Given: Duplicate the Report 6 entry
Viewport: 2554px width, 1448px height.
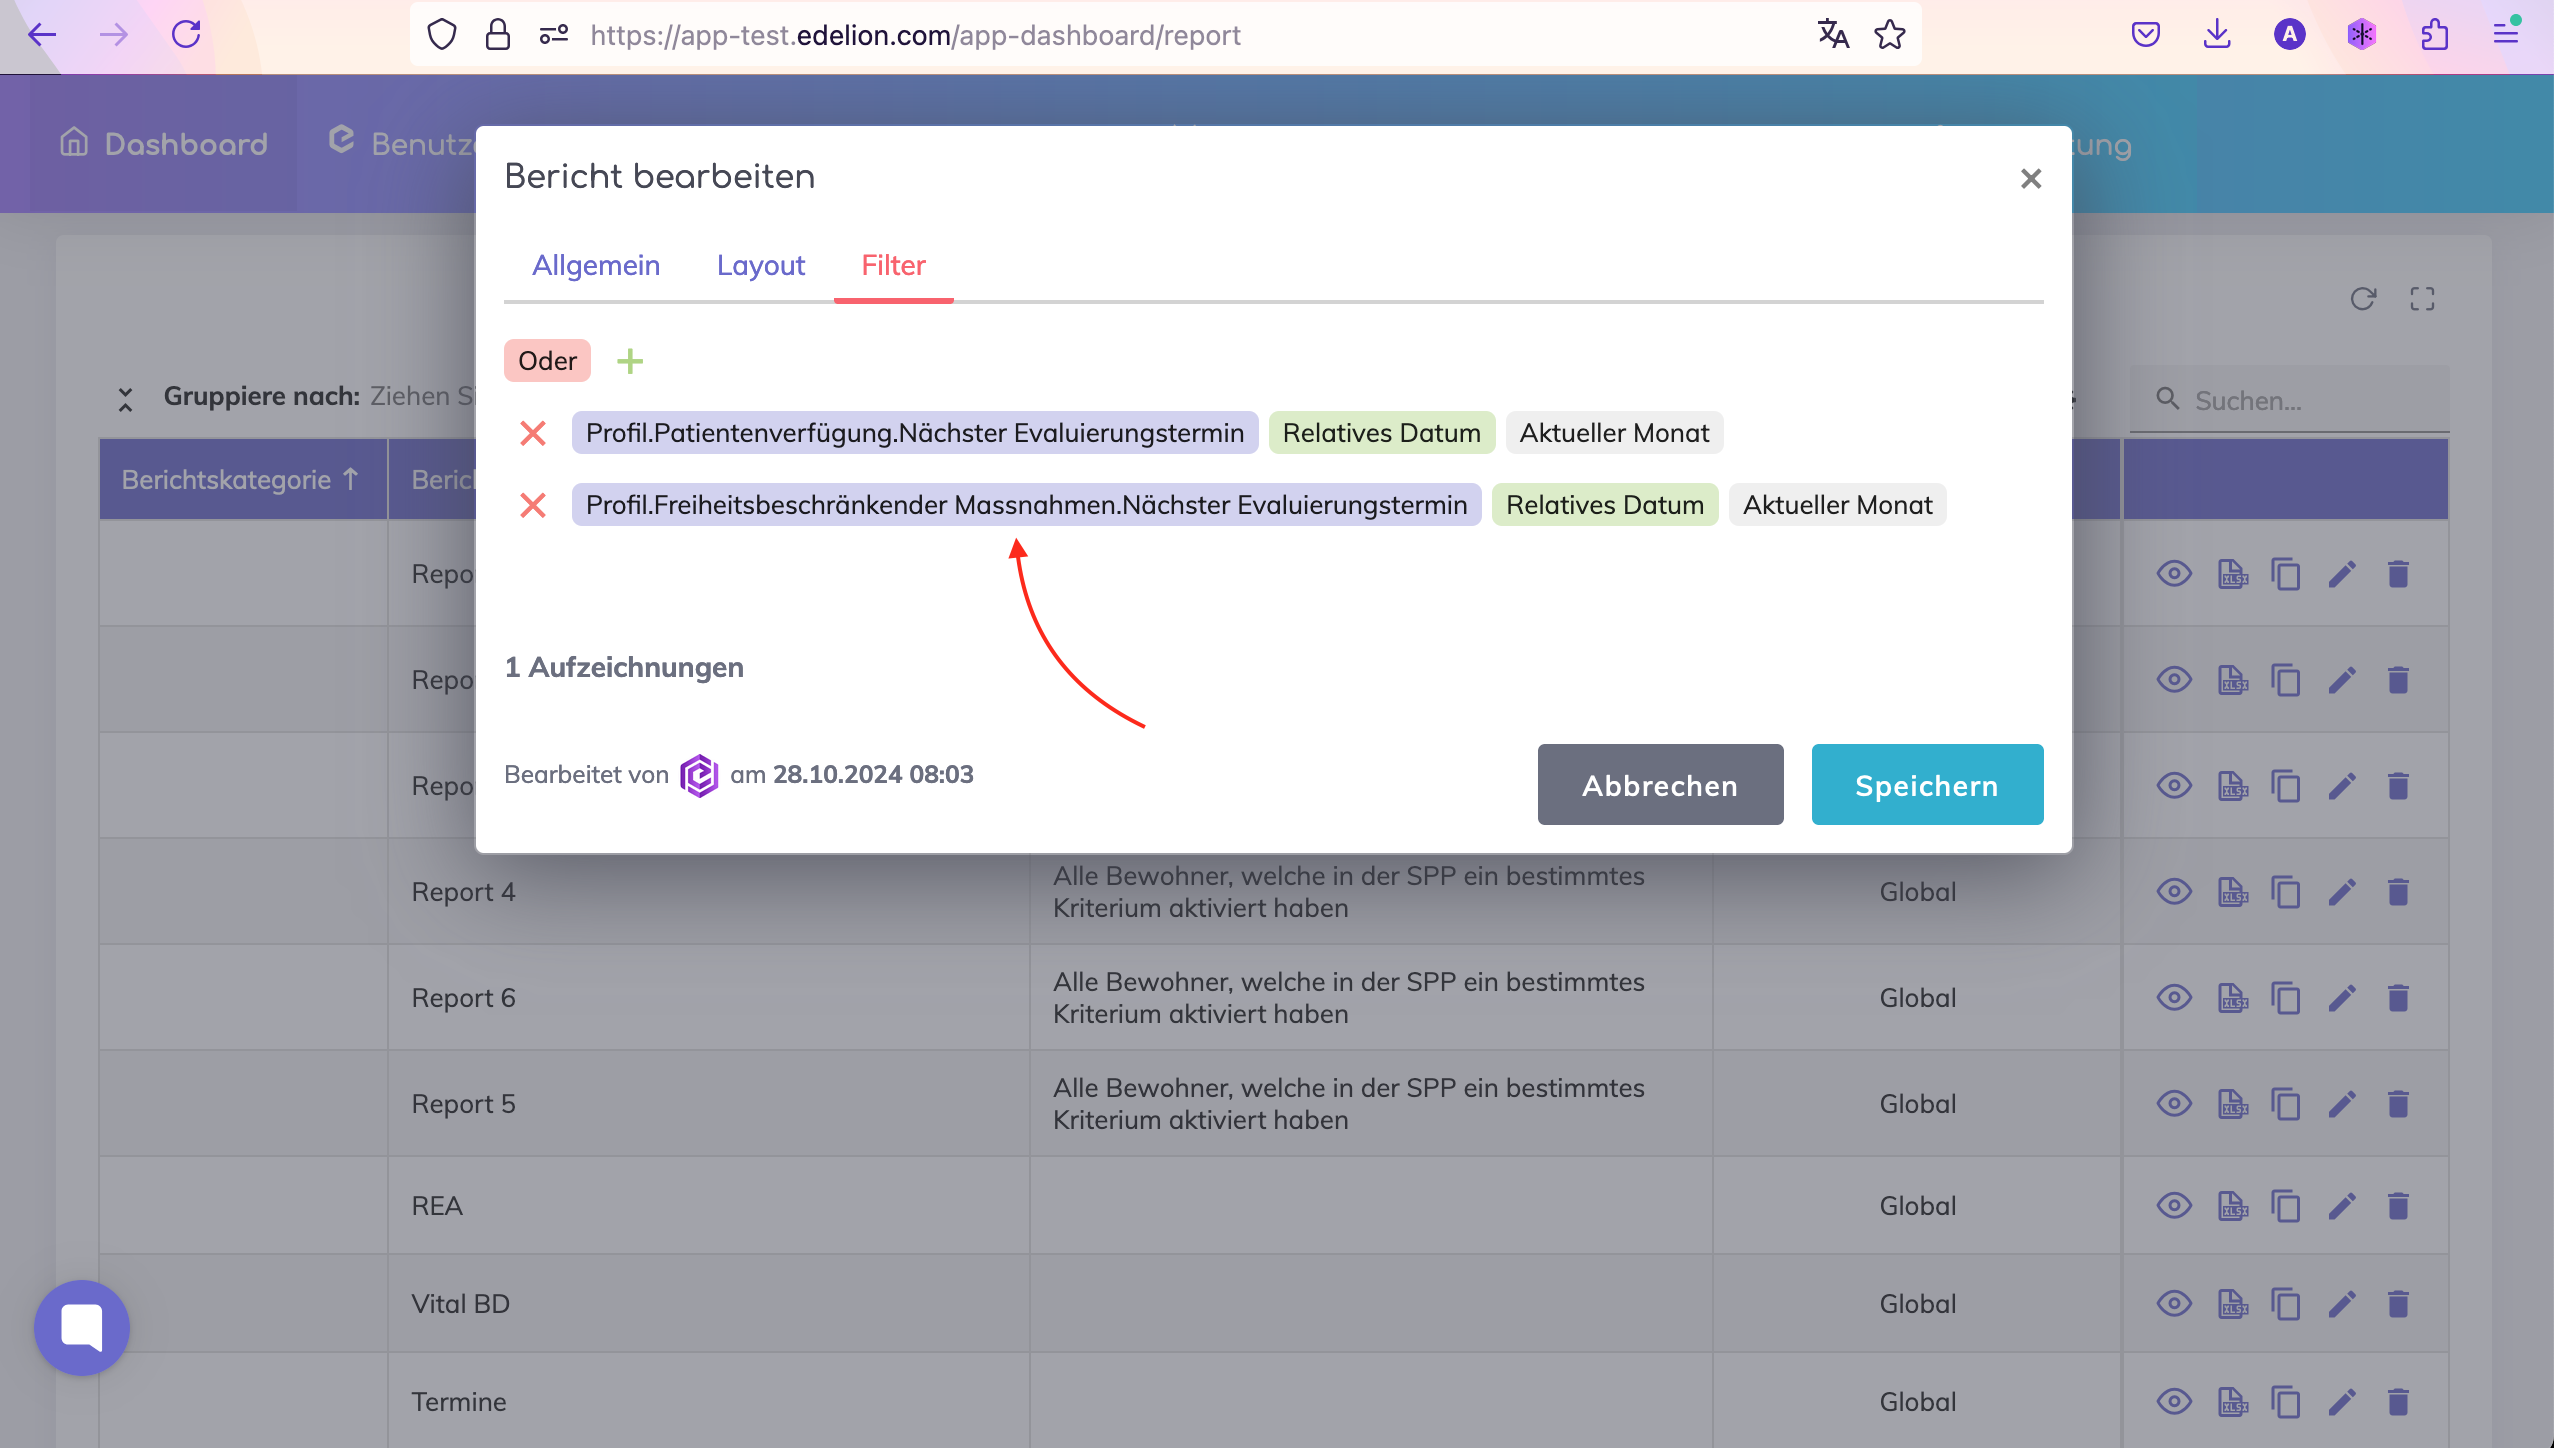Looking at the screenshot, I should [2286, 997].
